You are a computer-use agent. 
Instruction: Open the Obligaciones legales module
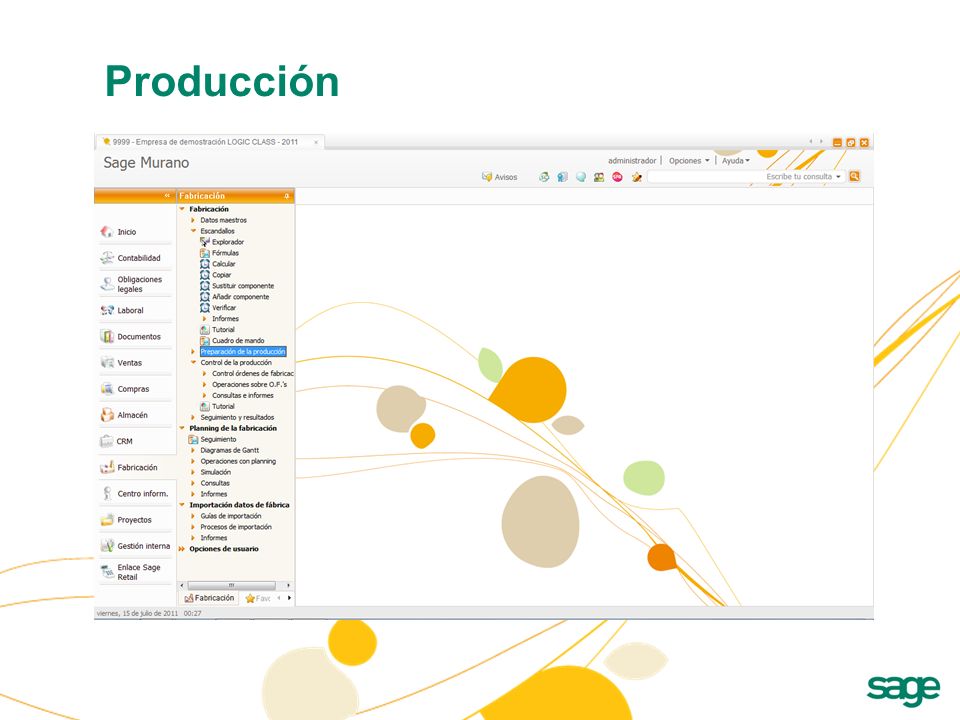click(135, 284)
